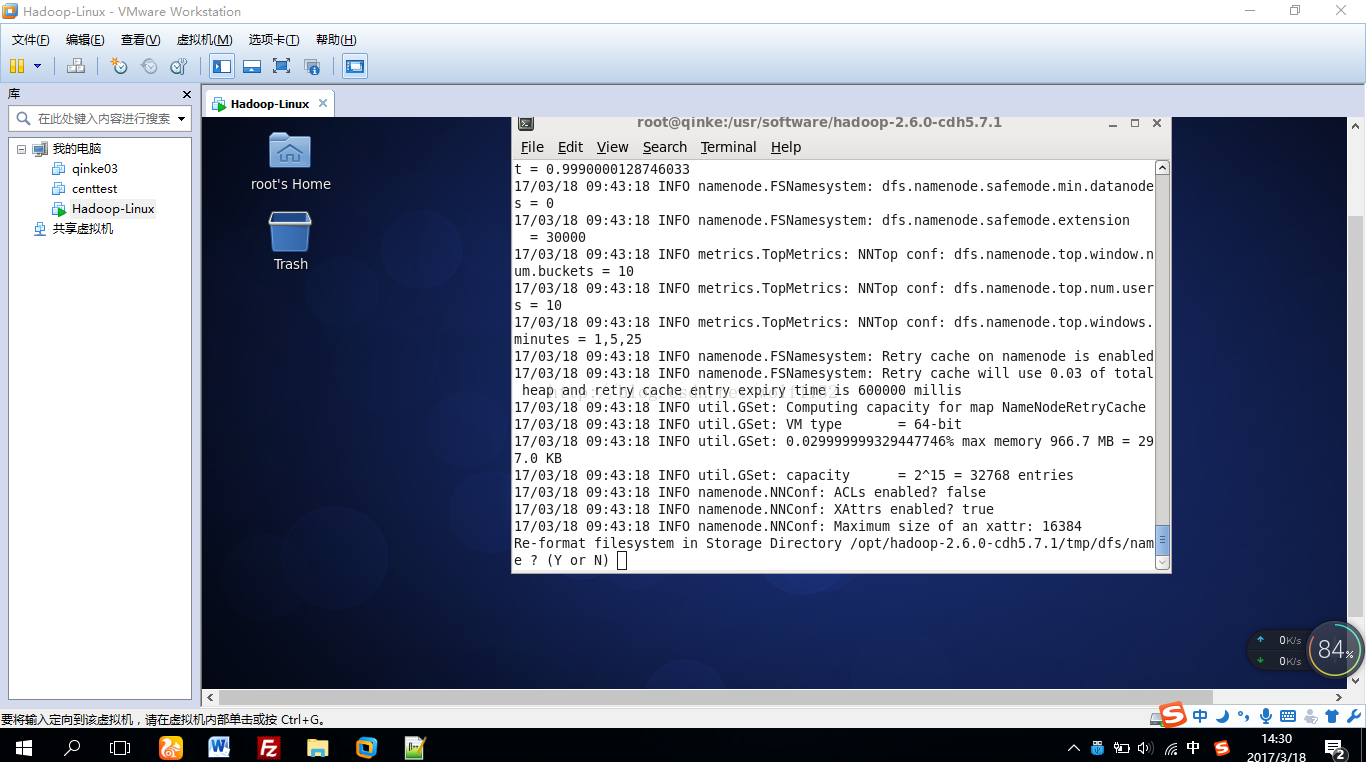Click the VM view vertical scrollbar up arrow

[x=1356, y=127]
